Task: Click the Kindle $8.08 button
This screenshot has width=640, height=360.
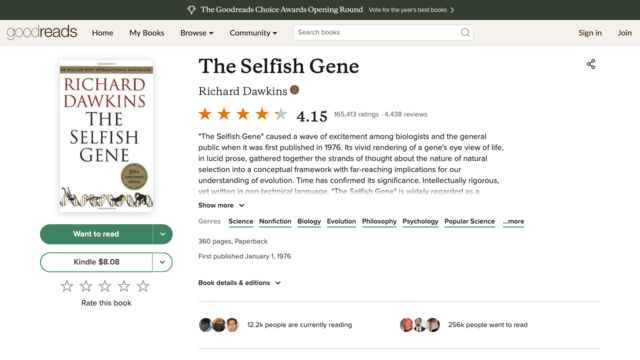Action: click(96, 262)
